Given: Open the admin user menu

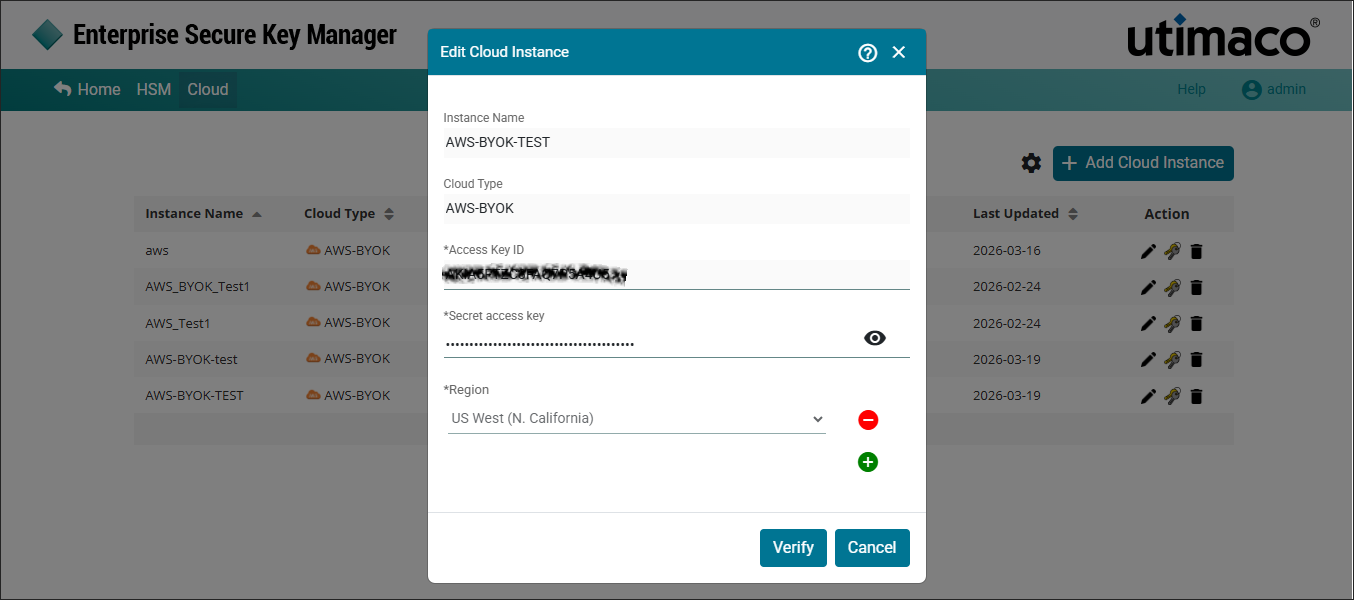Looking at the screenshot, I should [1274, 89].
